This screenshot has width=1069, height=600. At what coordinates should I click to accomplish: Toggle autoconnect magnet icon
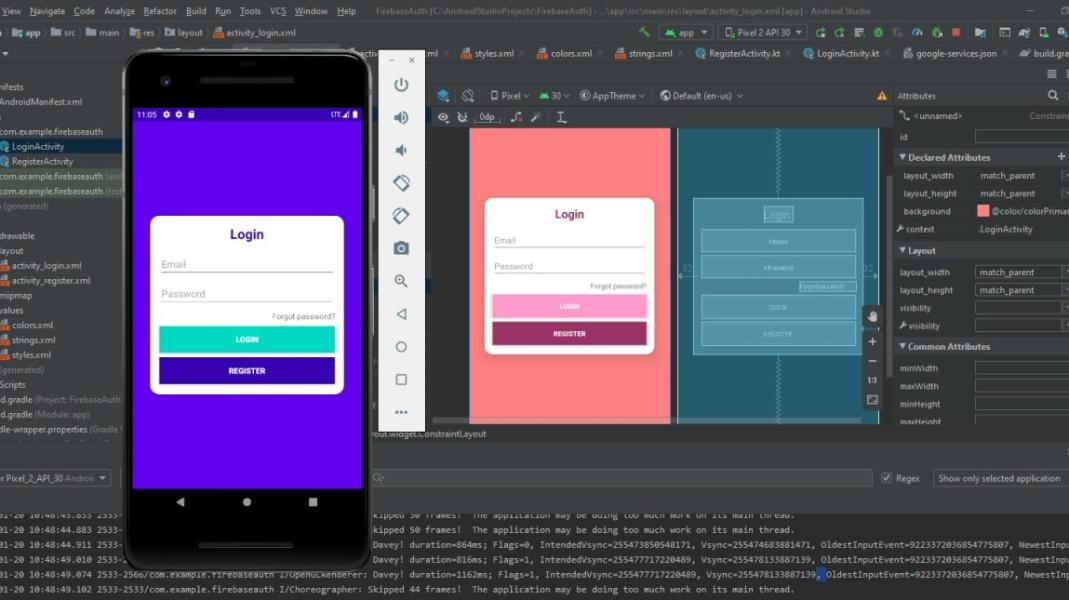(x=462, y=117)
